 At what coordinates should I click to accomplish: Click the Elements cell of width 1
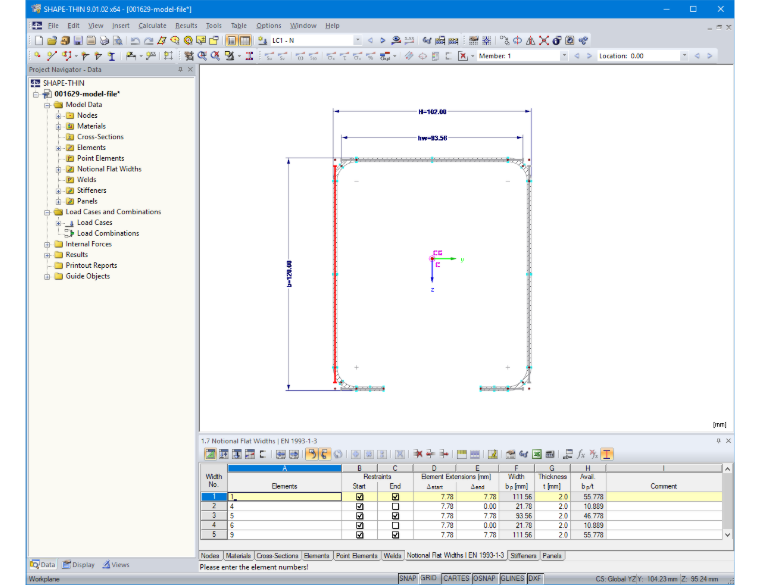tap(285, 497)
